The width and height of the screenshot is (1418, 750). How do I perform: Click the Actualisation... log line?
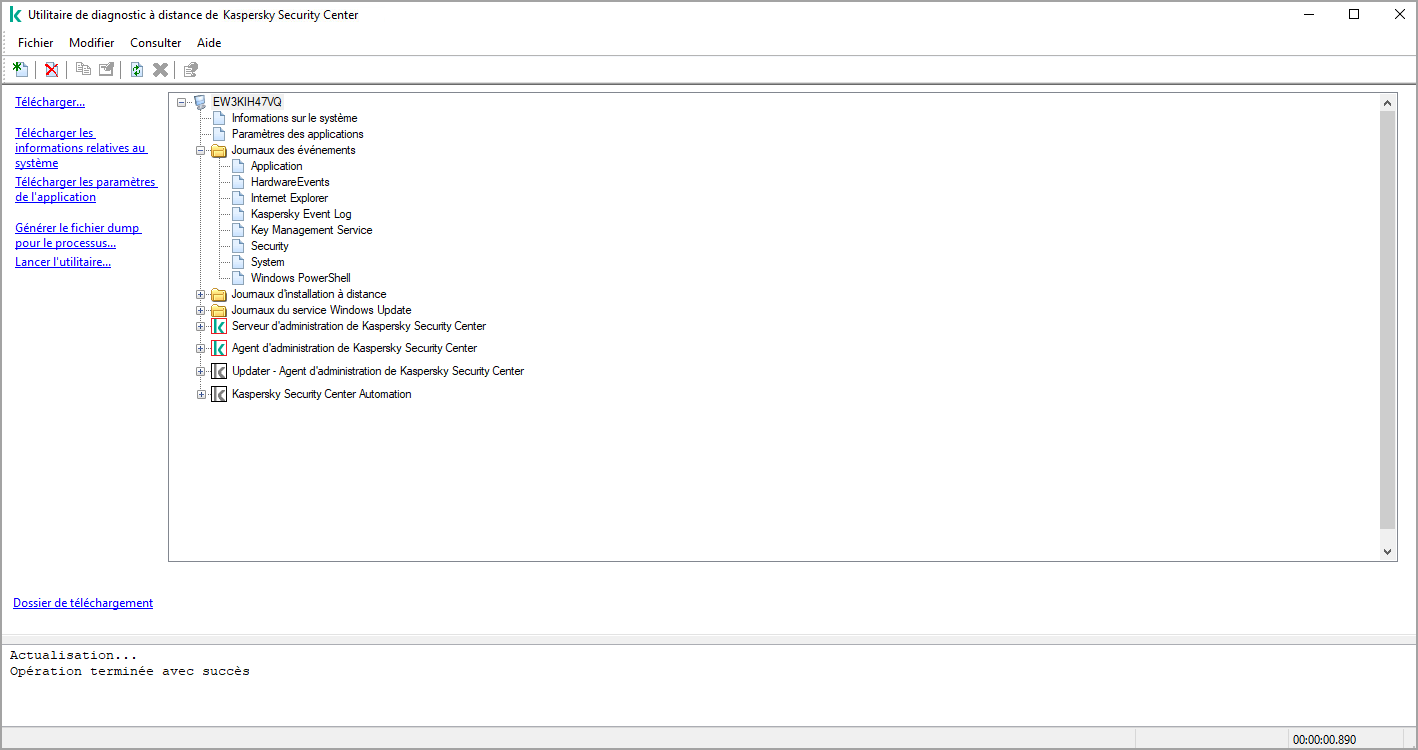tap(73, 655)
